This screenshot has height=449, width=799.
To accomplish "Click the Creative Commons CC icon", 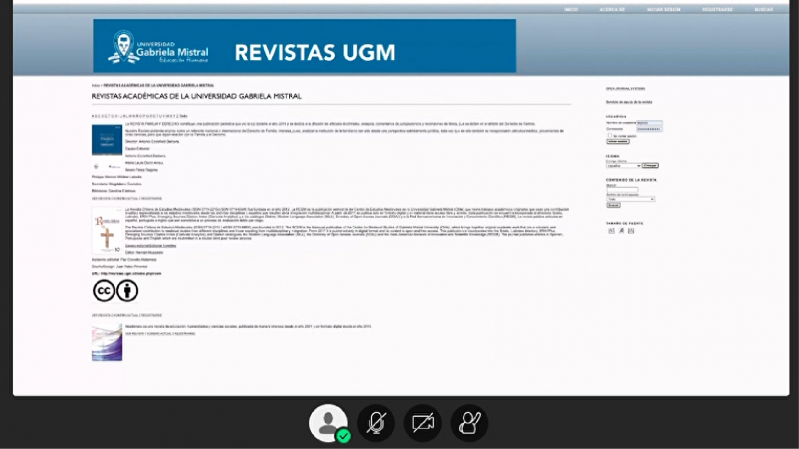I will pyautogui.click(x=104, y=290).
